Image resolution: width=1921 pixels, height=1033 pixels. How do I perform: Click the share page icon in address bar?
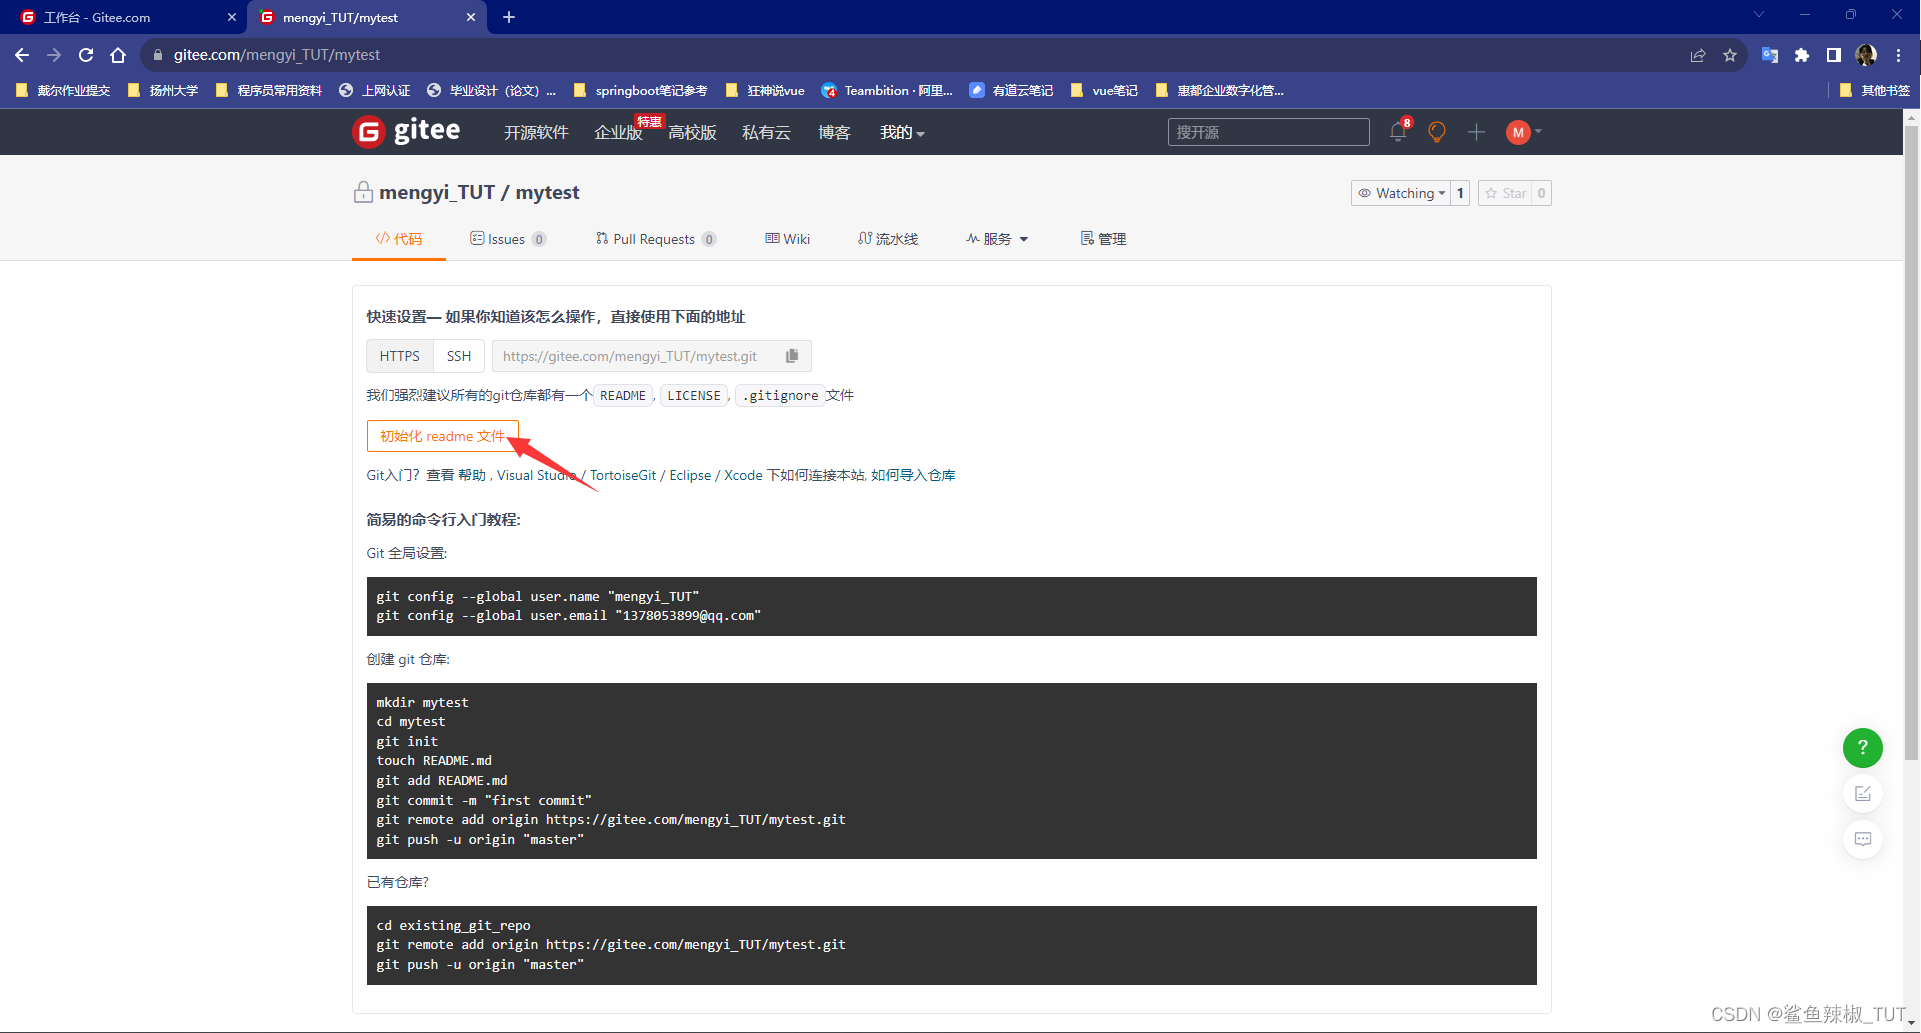tap(1698, 55)
